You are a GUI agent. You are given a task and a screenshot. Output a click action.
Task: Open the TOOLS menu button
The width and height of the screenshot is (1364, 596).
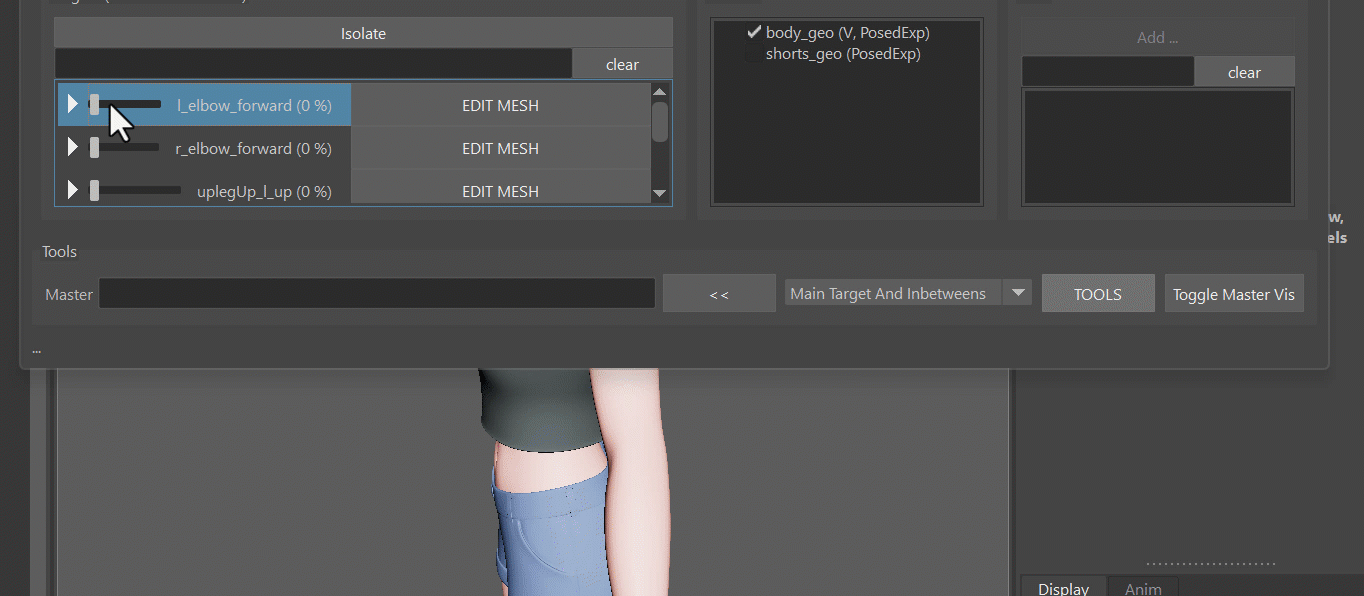pyautogui.click(x=1098, y=294)
